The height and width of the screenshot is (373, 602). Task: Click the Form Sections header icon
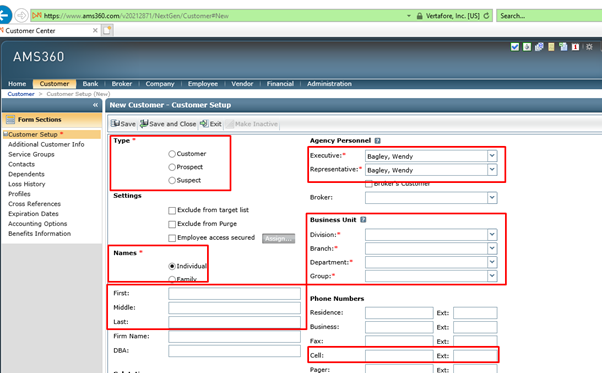point(10,119)
